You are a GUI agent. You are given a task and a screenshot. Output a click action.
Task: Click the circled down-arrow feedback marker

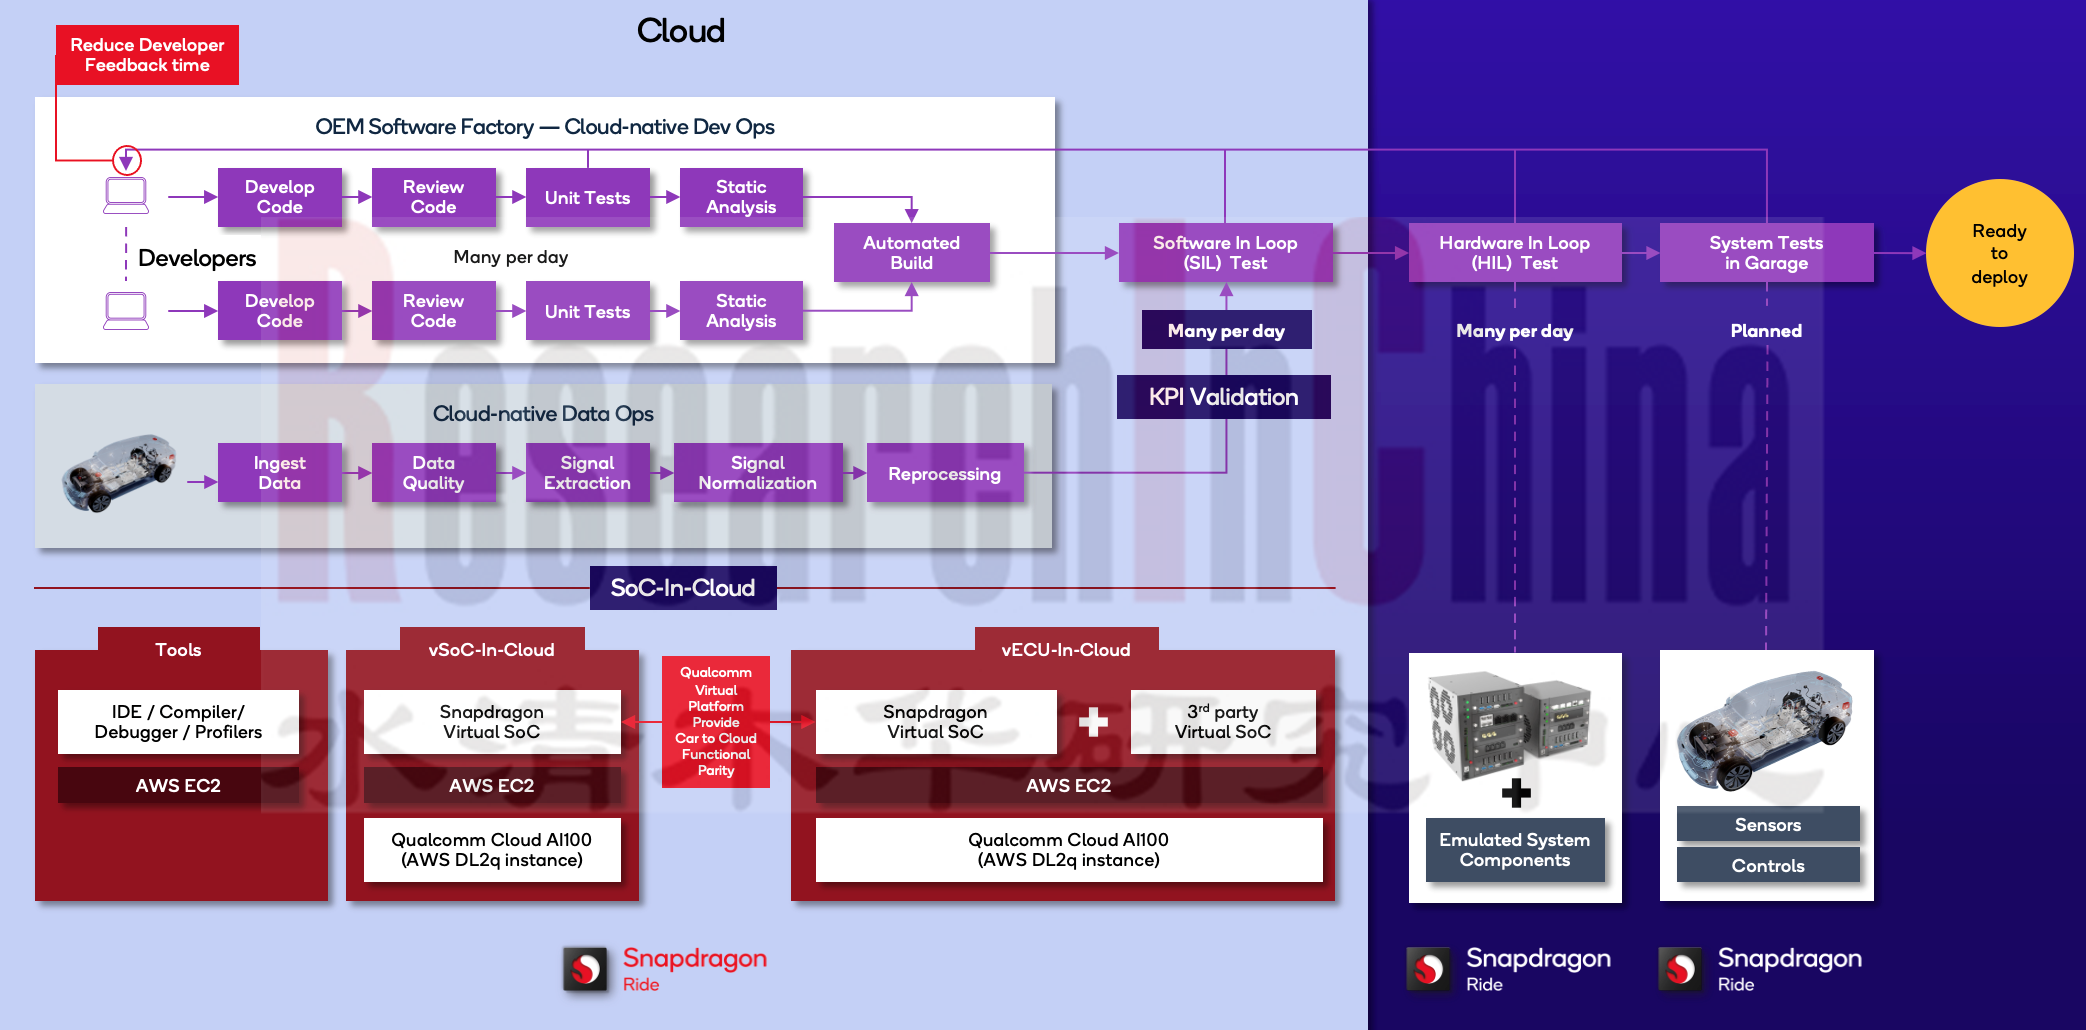pyautogui.click(x=126, y=160)
